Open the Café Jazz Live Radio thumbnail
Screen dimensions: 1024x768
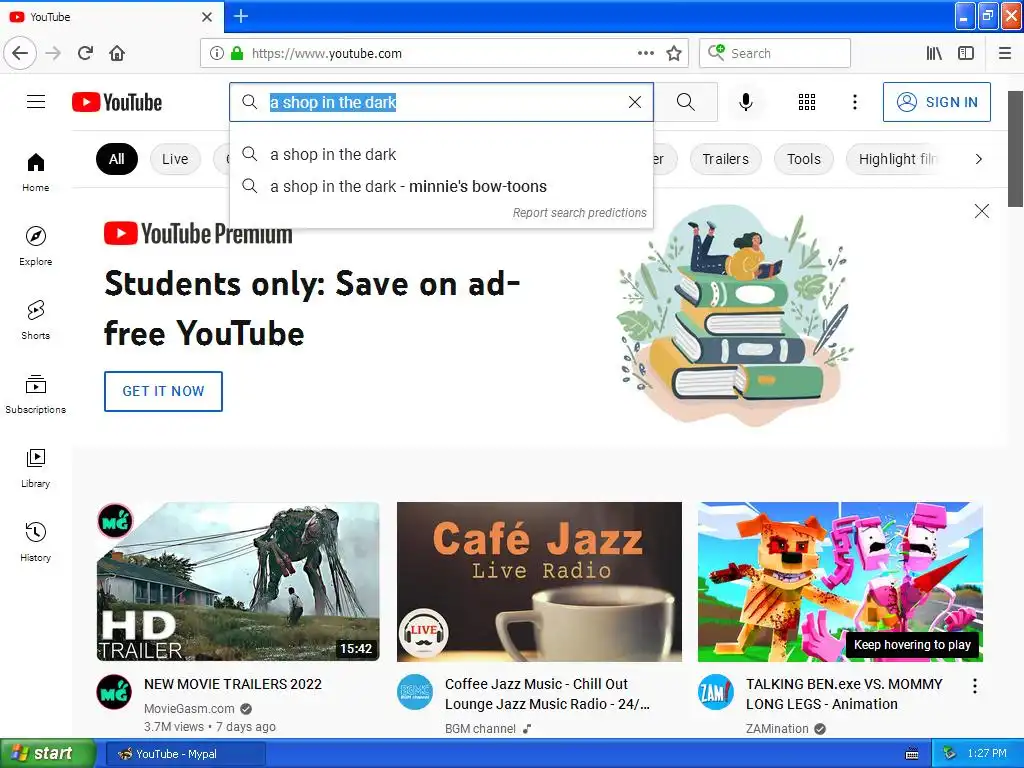click(539, 581)
